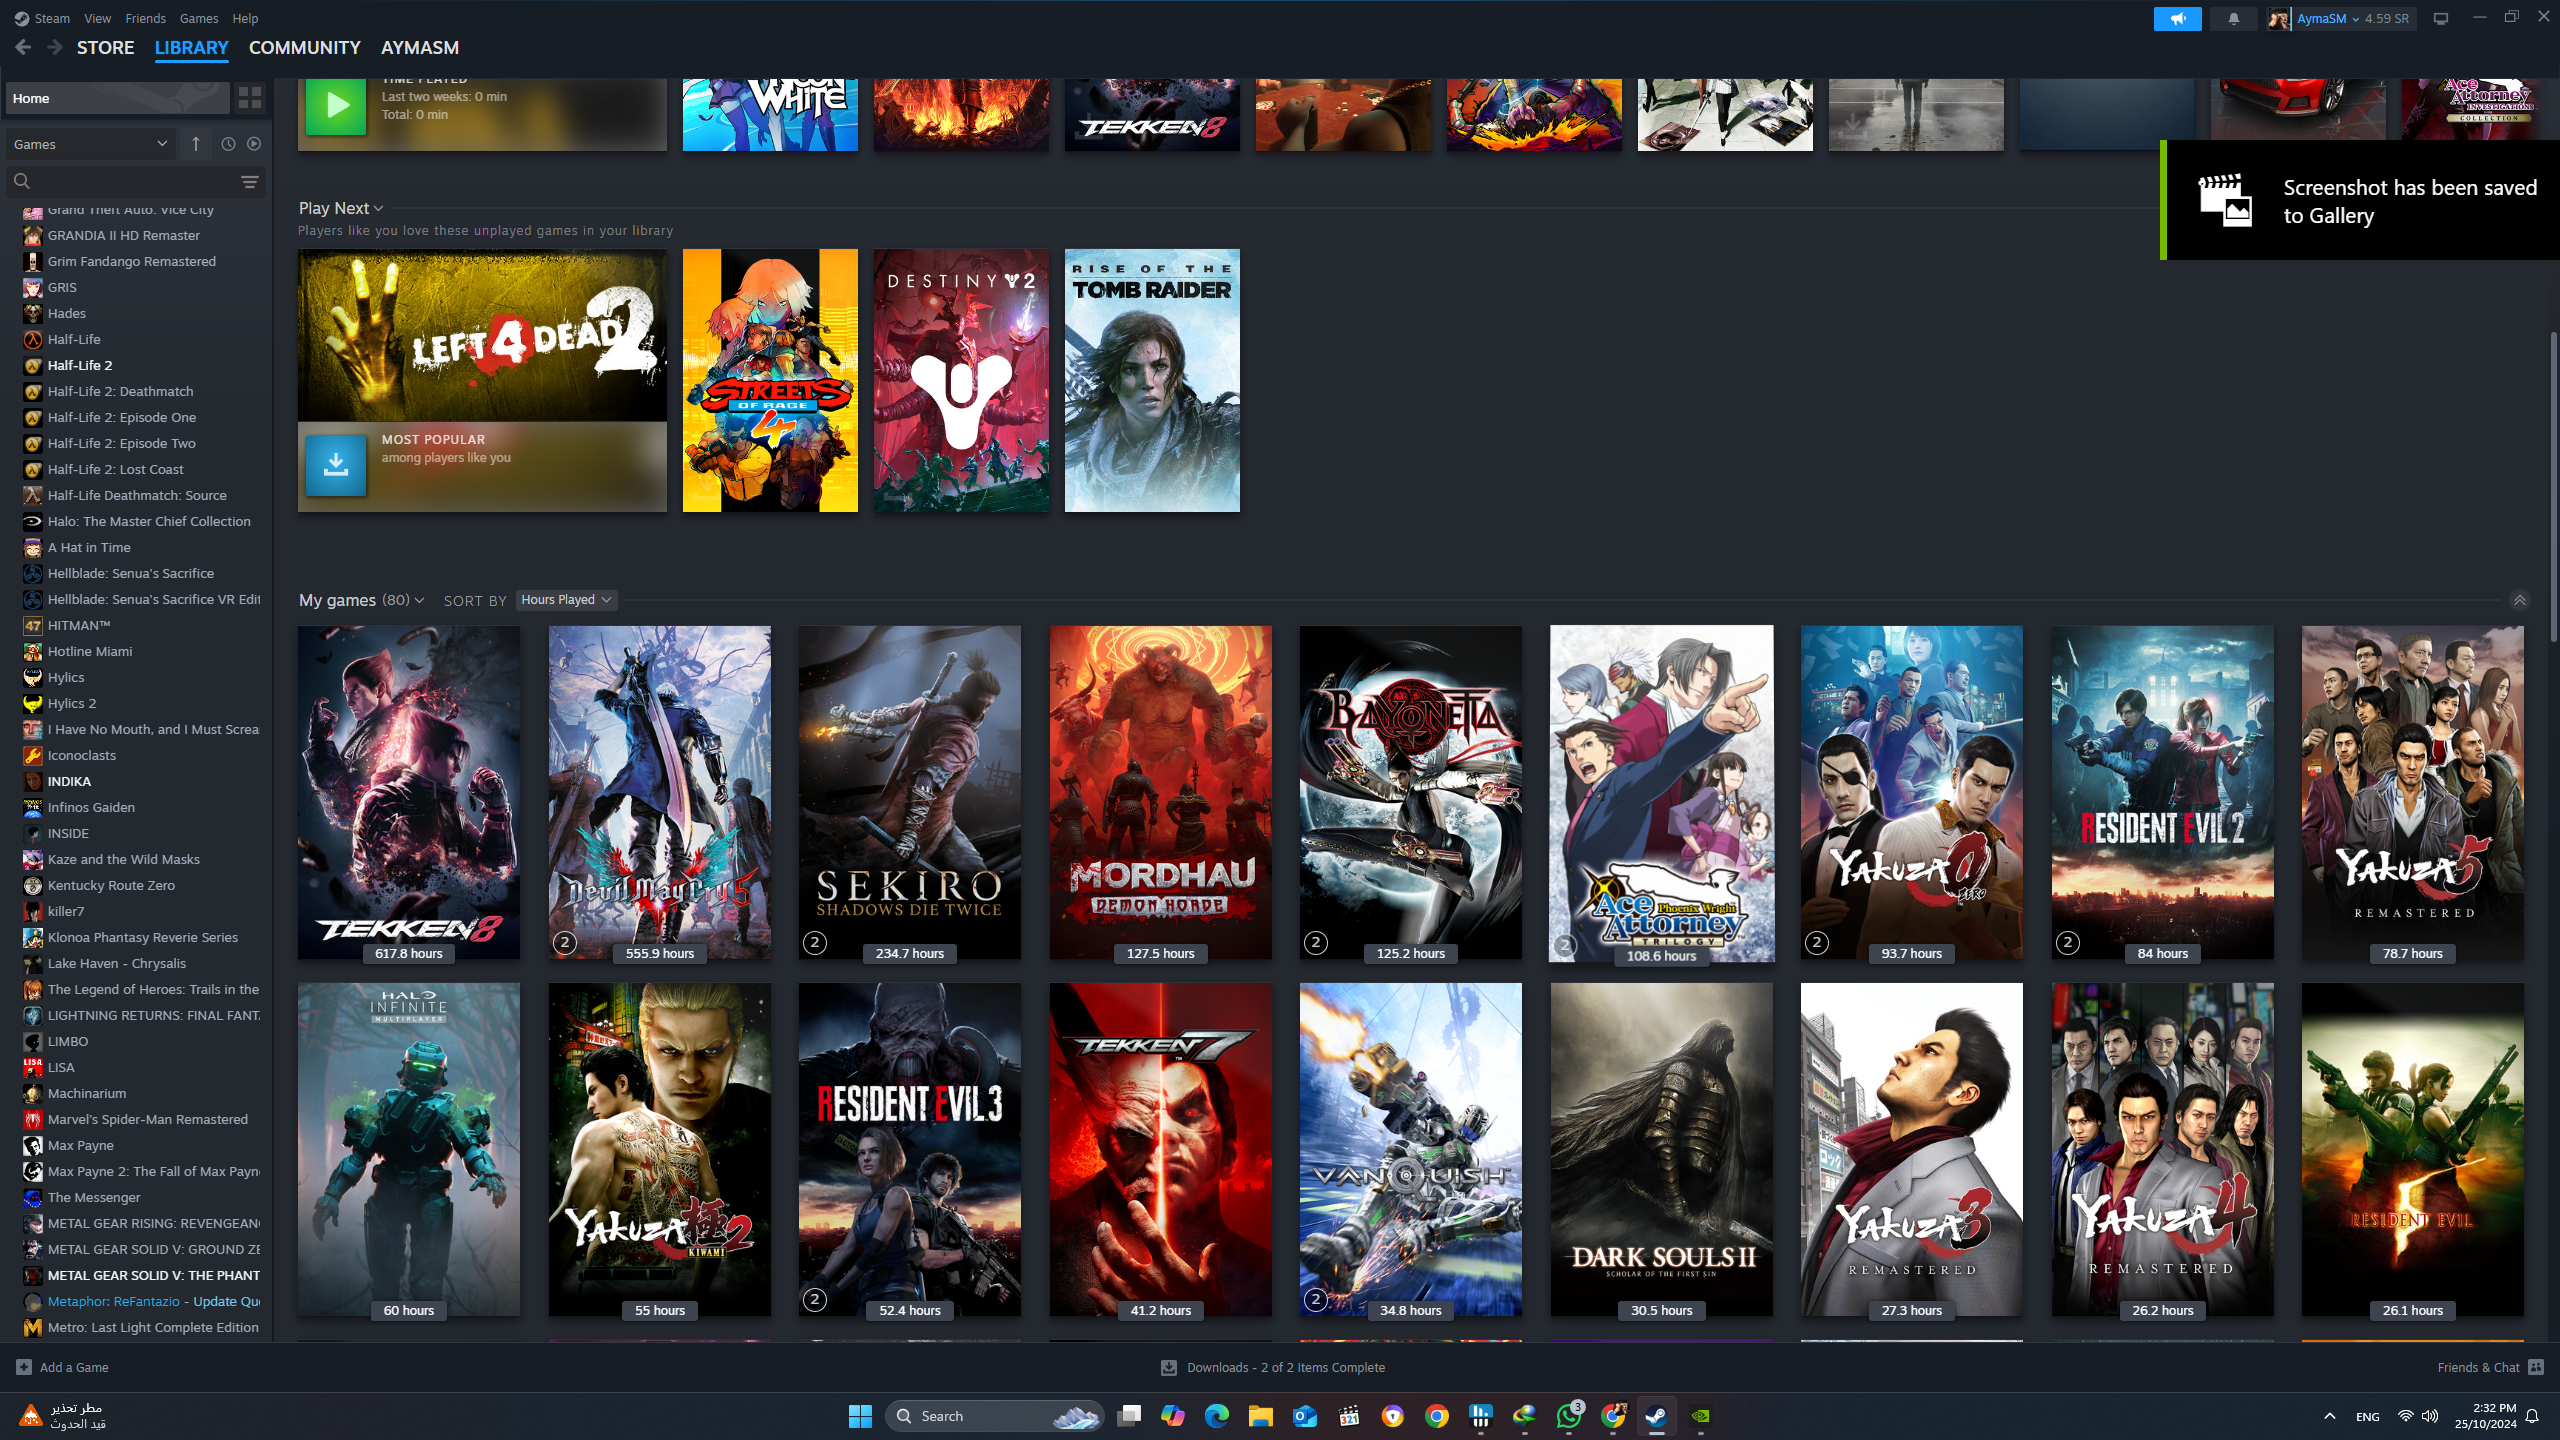The height and width of the screenshot is (1440, 2560).
Task: Open the Screenshot saved to Gallery notification
Action: pos(2360,200)
